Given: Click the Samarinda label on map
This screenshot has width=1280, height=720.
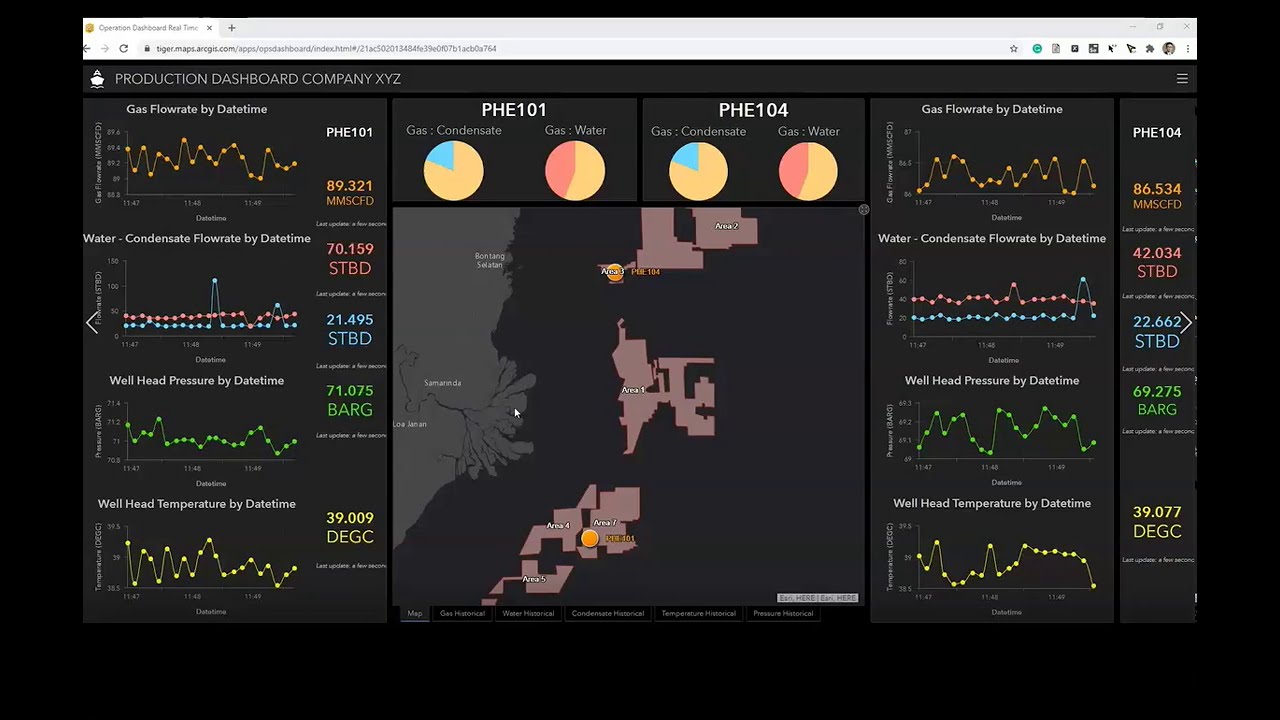Looking at the screenshot, I should coord(442,383).
